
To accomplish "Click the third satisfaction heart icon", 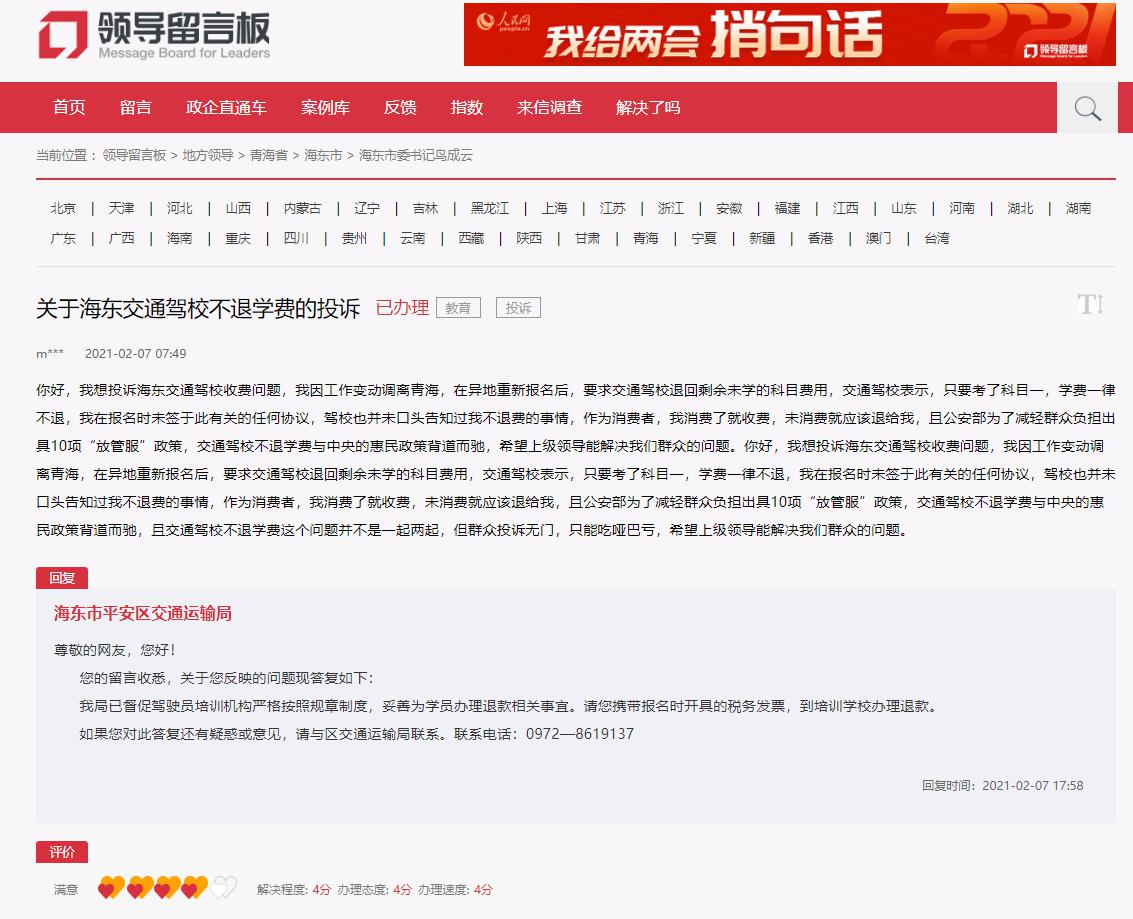I will [x=166, y=888].
